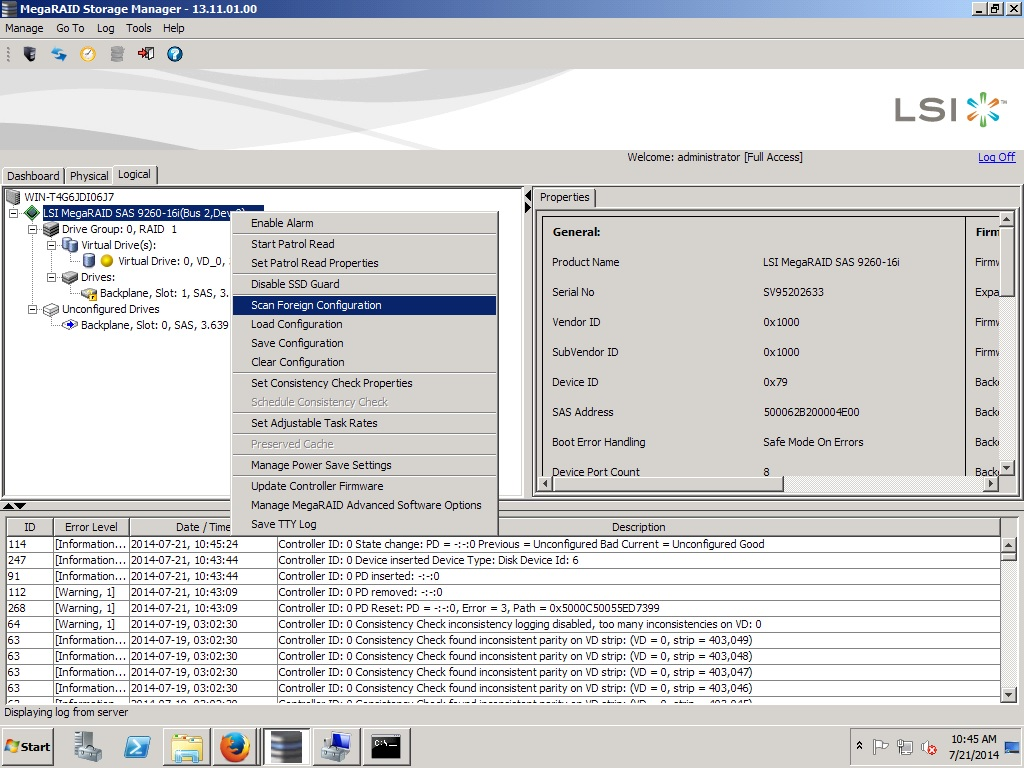Open the Tools menu
The height and width of the screenshot is (768, 1024).
(138, 28)
